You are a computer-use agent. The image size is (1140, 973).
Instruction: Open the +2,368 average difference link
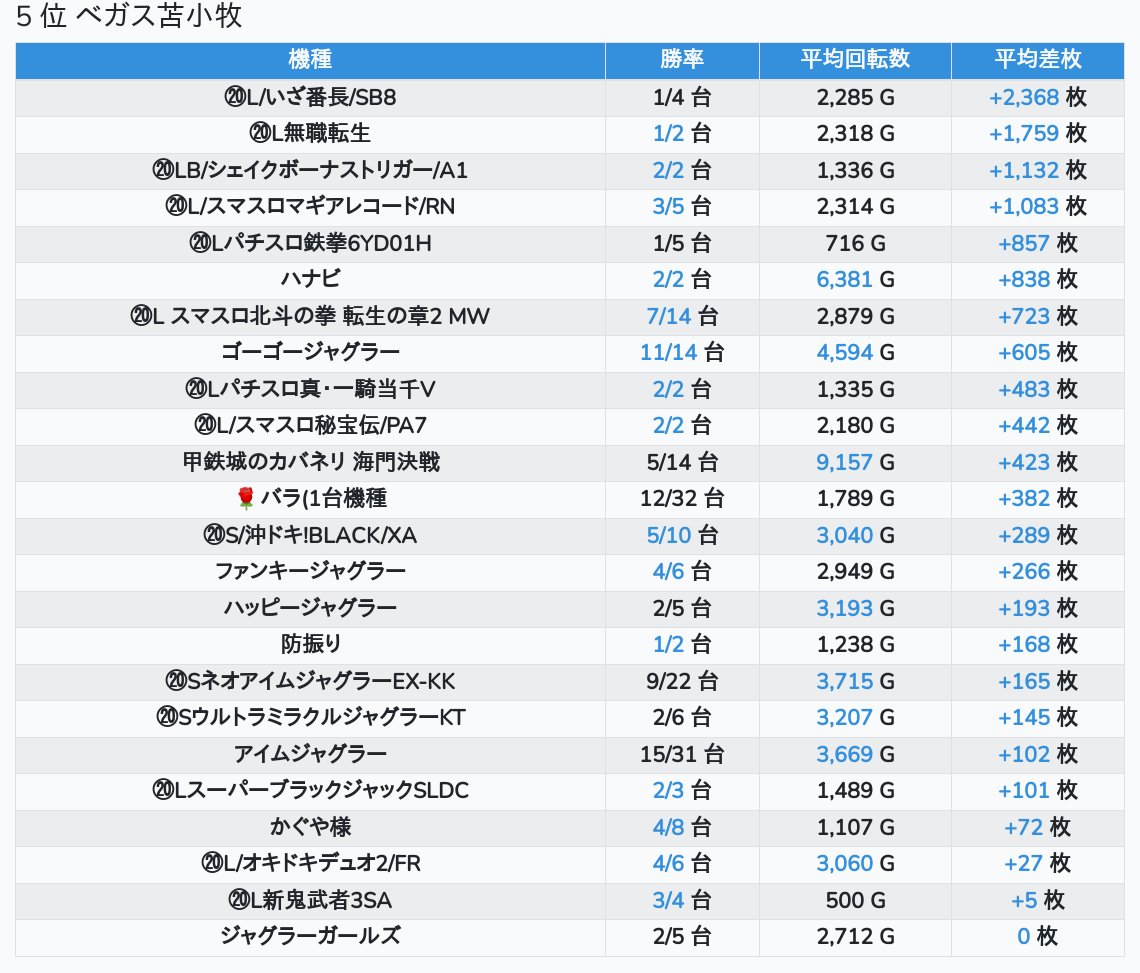point(1023,98)
